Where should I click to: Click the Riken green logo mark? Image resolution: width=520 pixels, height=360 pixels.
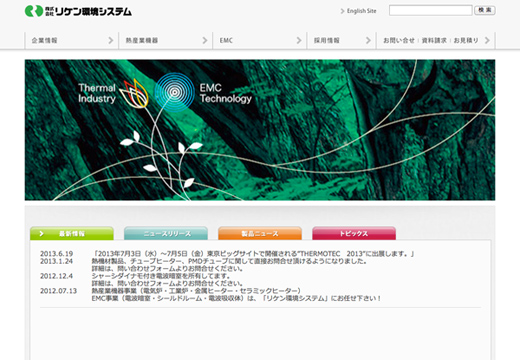(x=34, y=11)
